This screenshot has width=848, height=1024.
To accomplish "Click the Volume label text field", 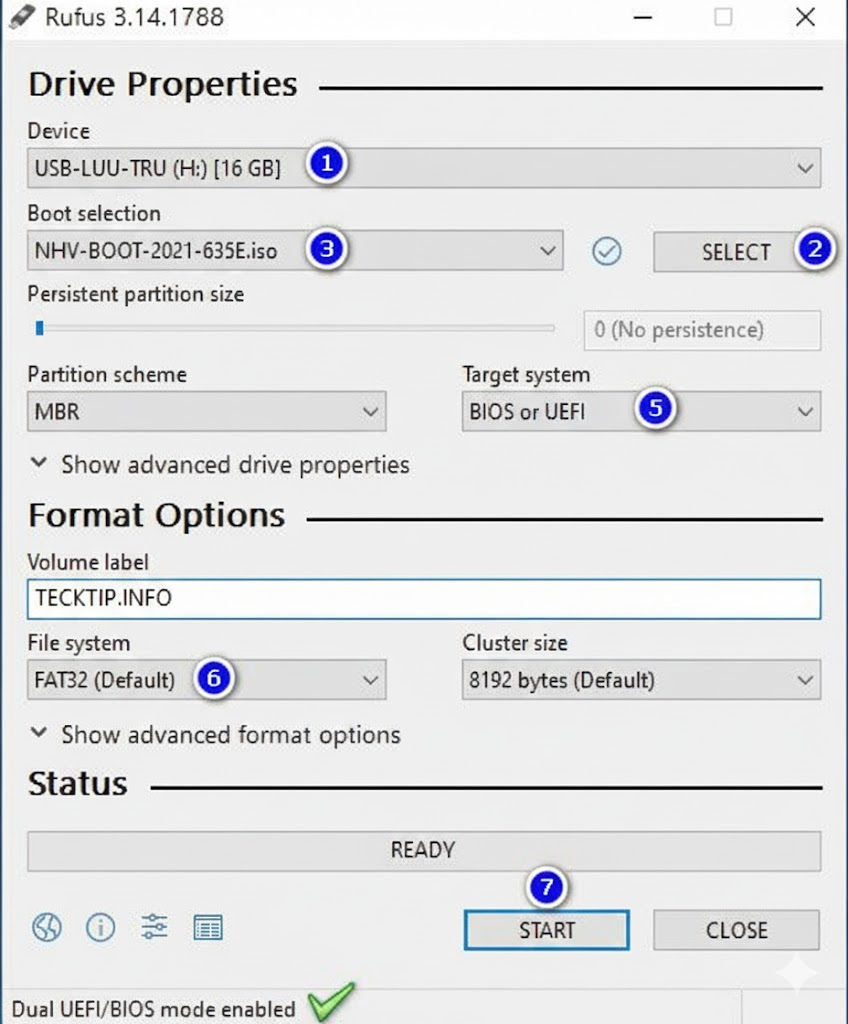I will point(423,599).
